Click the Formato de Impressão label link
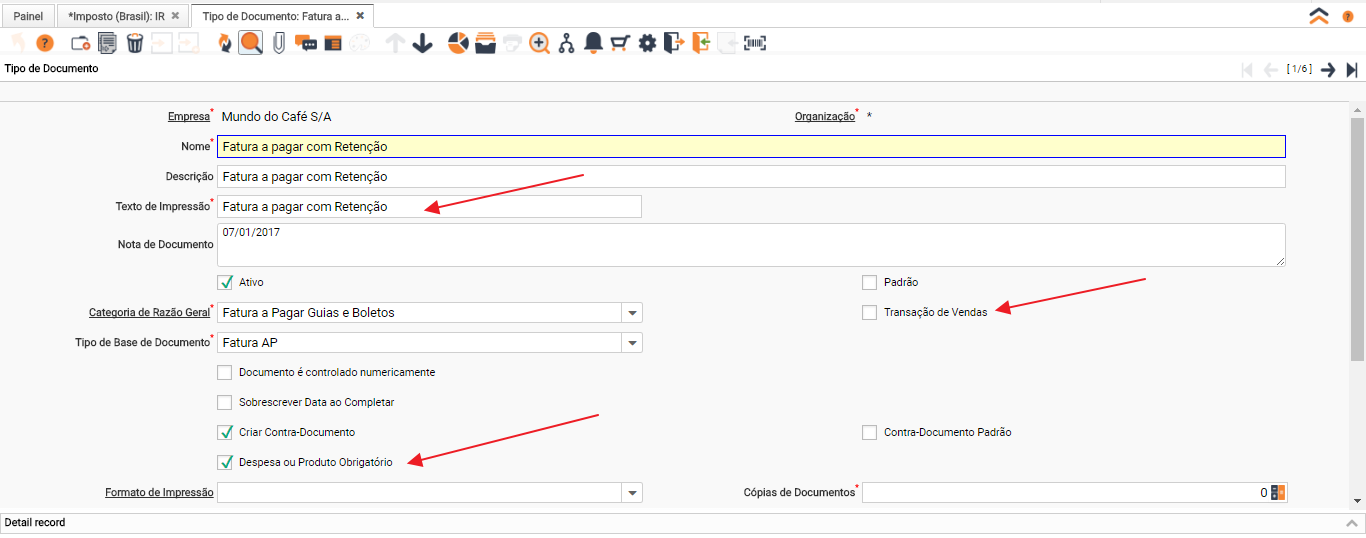Screen dimensions: 1366x538 click(x=159, y=493)
